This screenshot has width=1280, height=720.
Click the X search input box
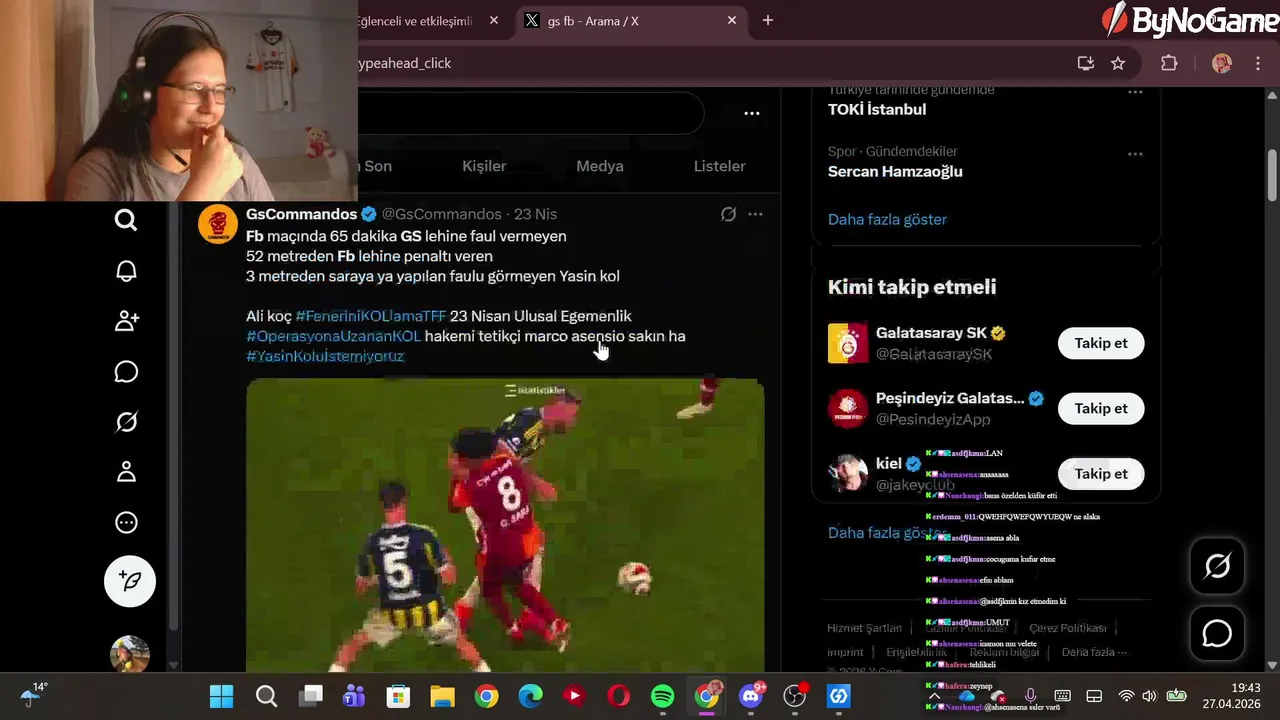pos(530,114)
